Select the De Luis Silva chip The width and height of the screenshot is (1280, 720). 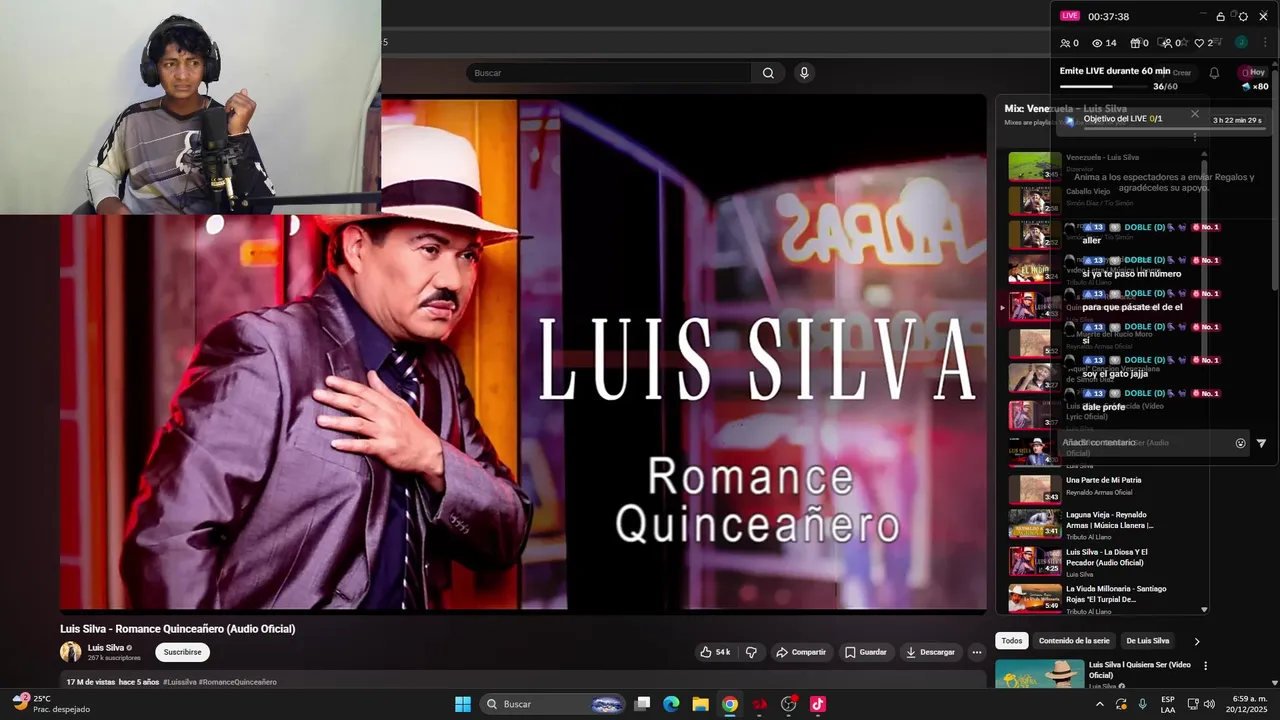point(1147,641)
